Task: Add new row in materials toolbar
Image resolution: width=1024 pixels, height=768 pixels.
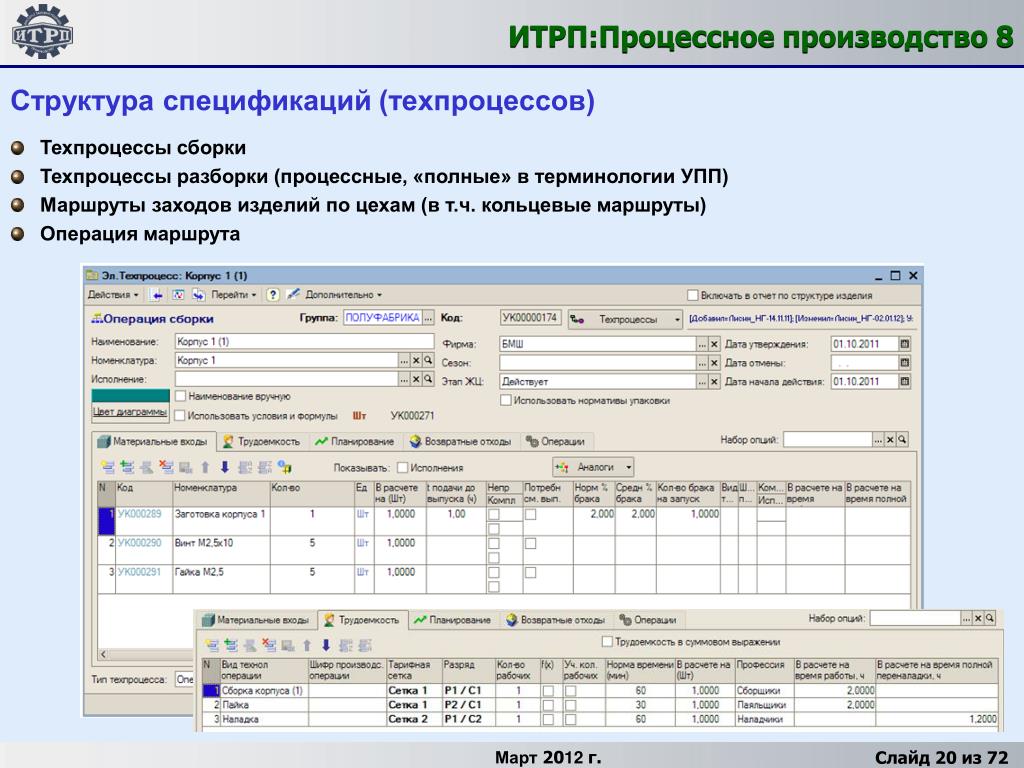Action: [108, 467]
